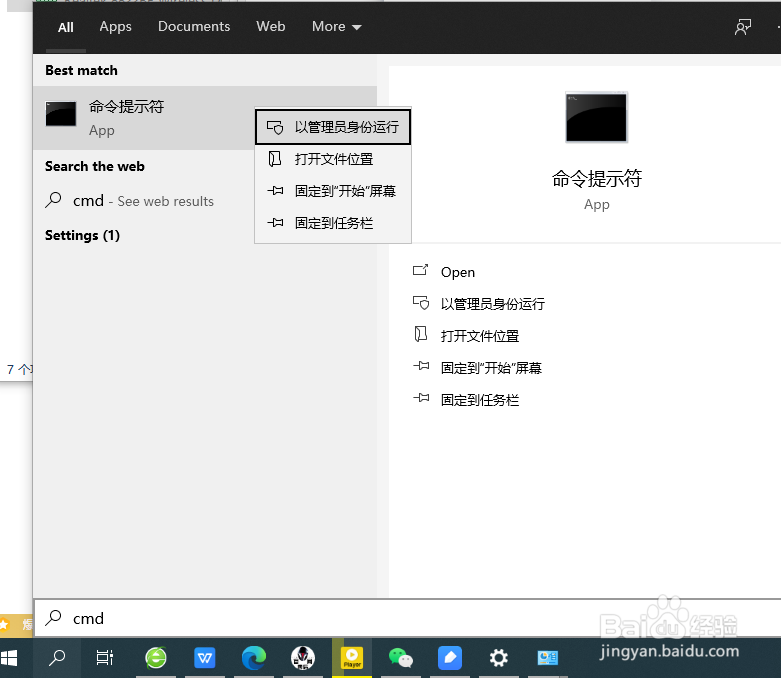Click the magnifier icon in the search box

pos(53,618)
